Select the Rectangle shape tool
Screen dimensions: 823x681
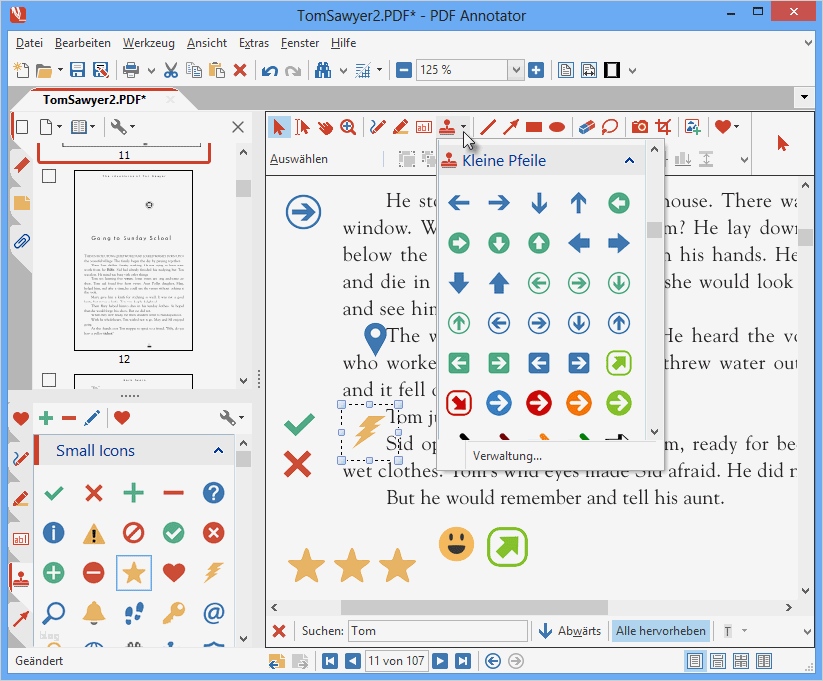[534, 127]
